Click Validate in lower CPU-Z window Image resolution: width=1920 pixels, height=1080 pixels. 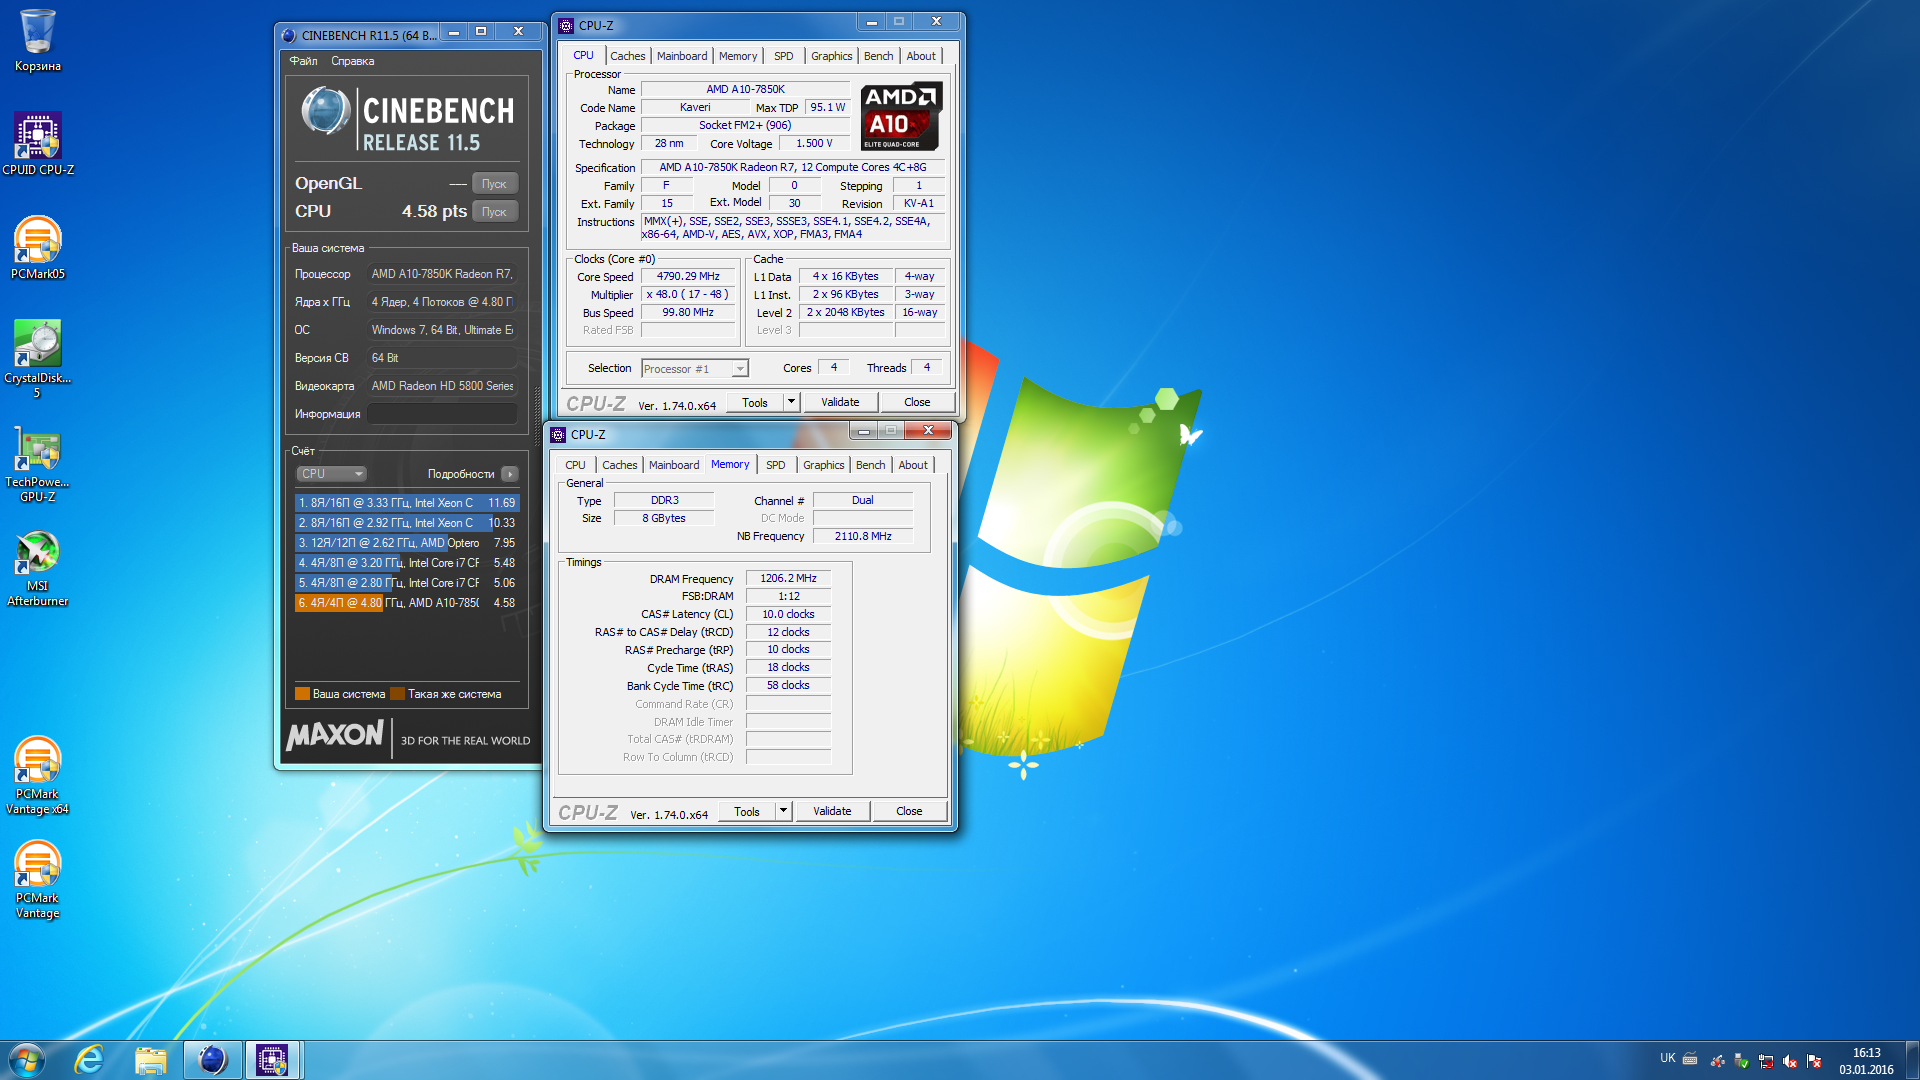click(x=832, y=811)
